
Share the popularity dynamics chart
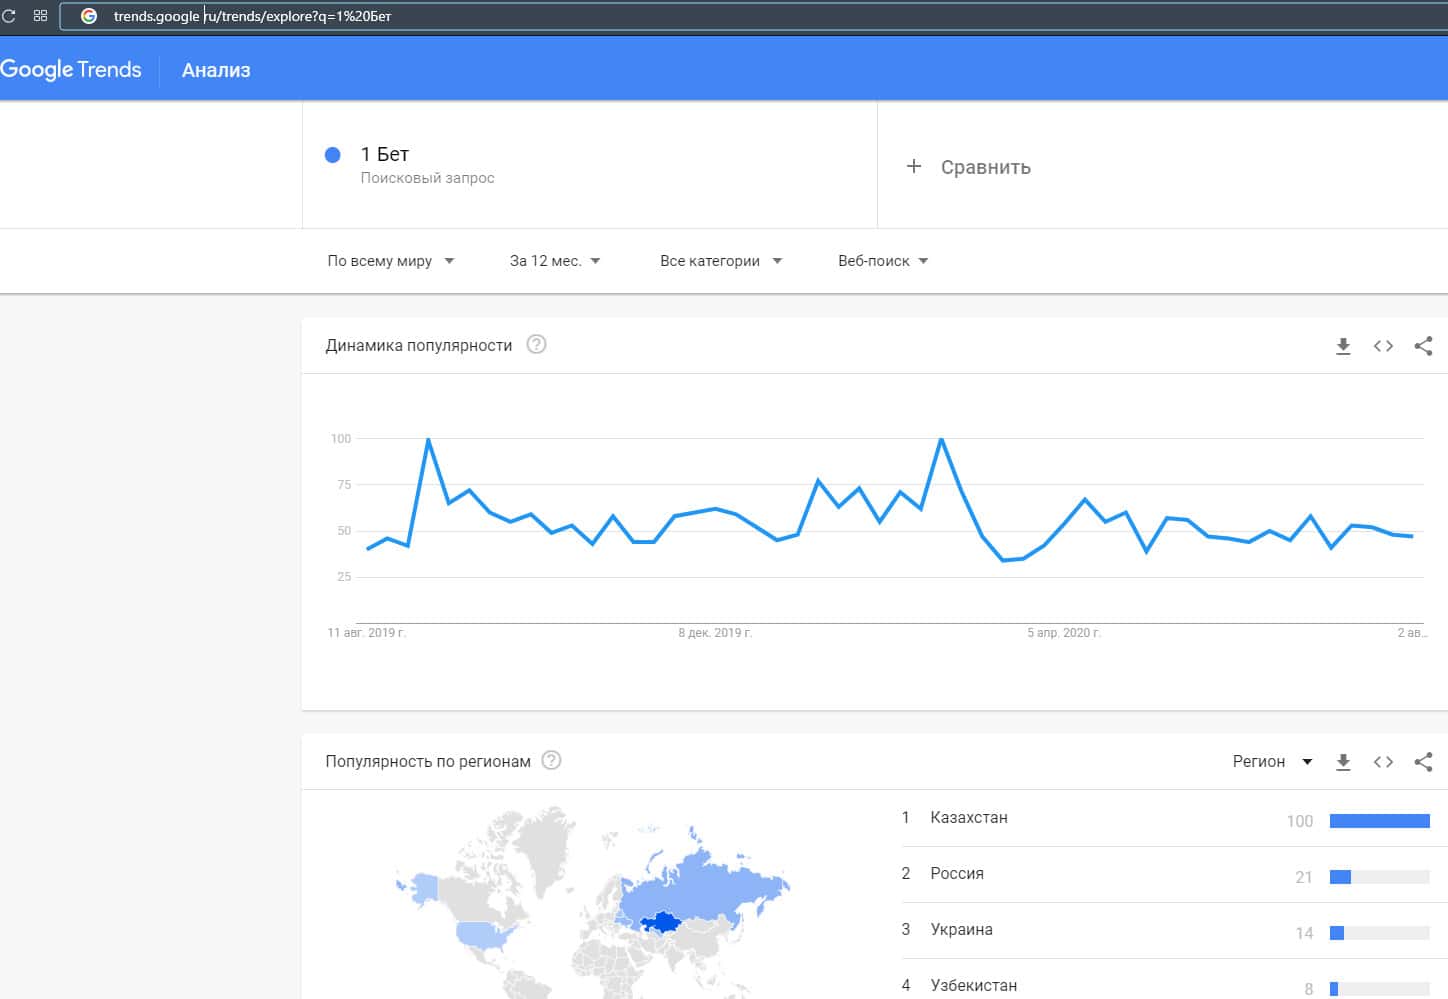point(1423,346)
